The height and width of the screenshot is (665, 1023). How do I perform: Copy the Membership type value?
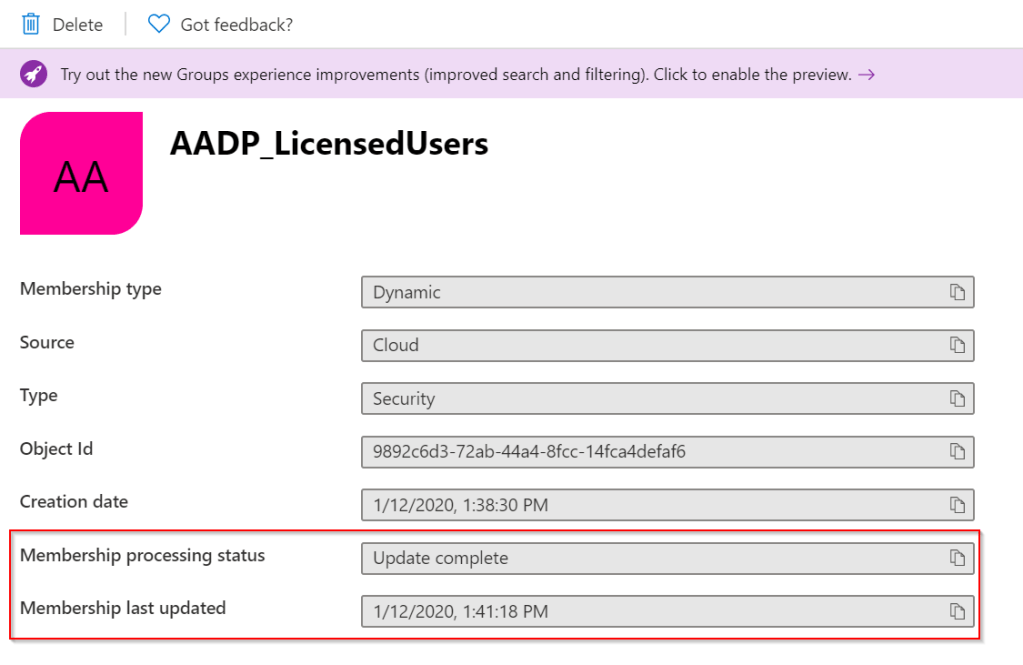(957, 292)
